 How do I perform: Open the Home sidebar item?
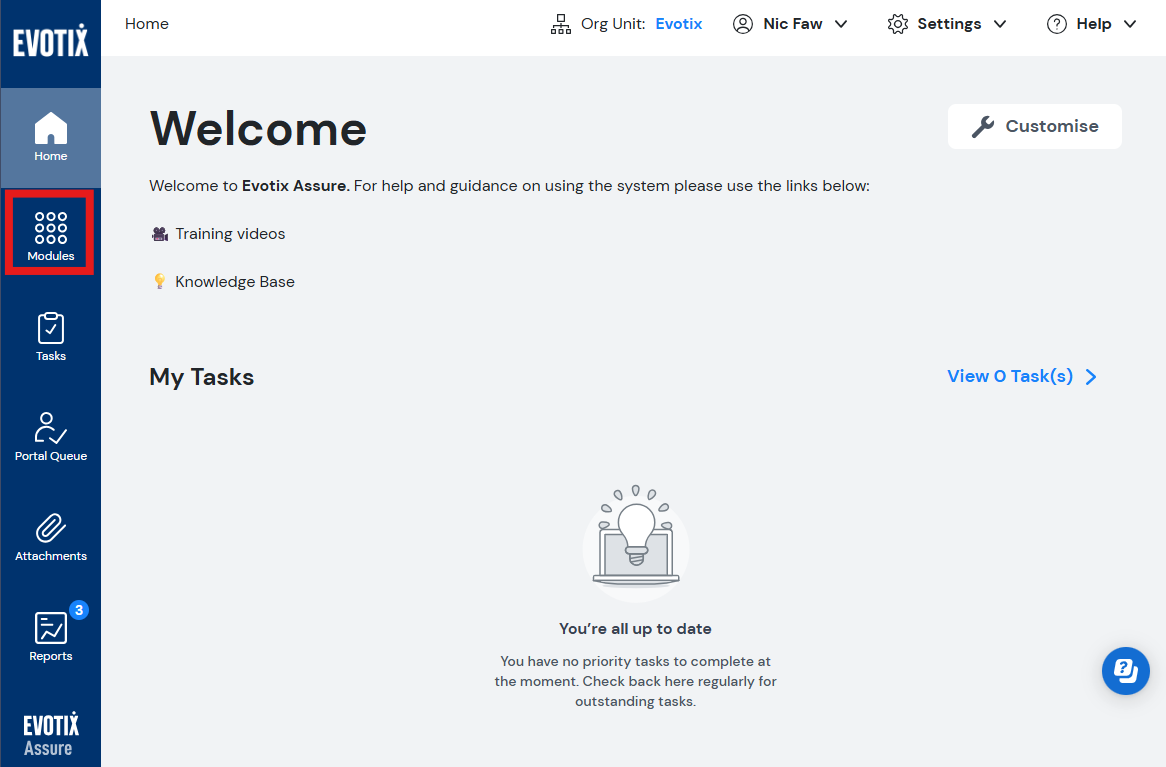coord(51,138)
